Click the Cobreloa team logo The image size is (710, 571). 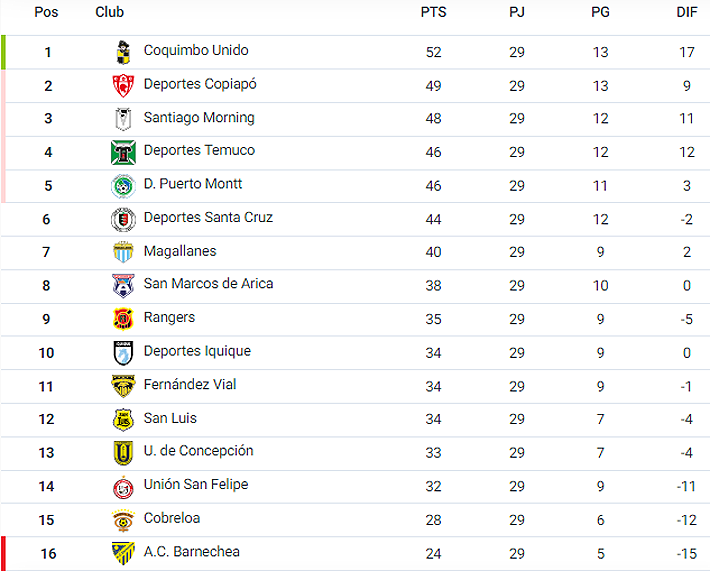point(122,520)
